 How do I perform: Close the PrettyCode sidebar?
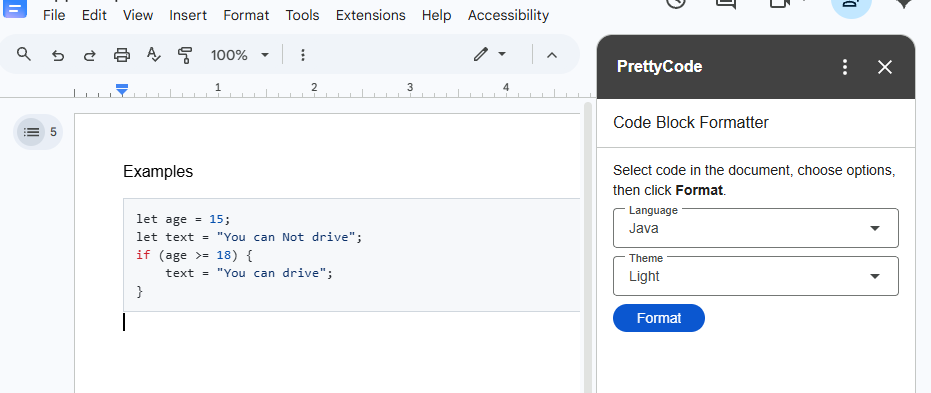tap(885, 67)
